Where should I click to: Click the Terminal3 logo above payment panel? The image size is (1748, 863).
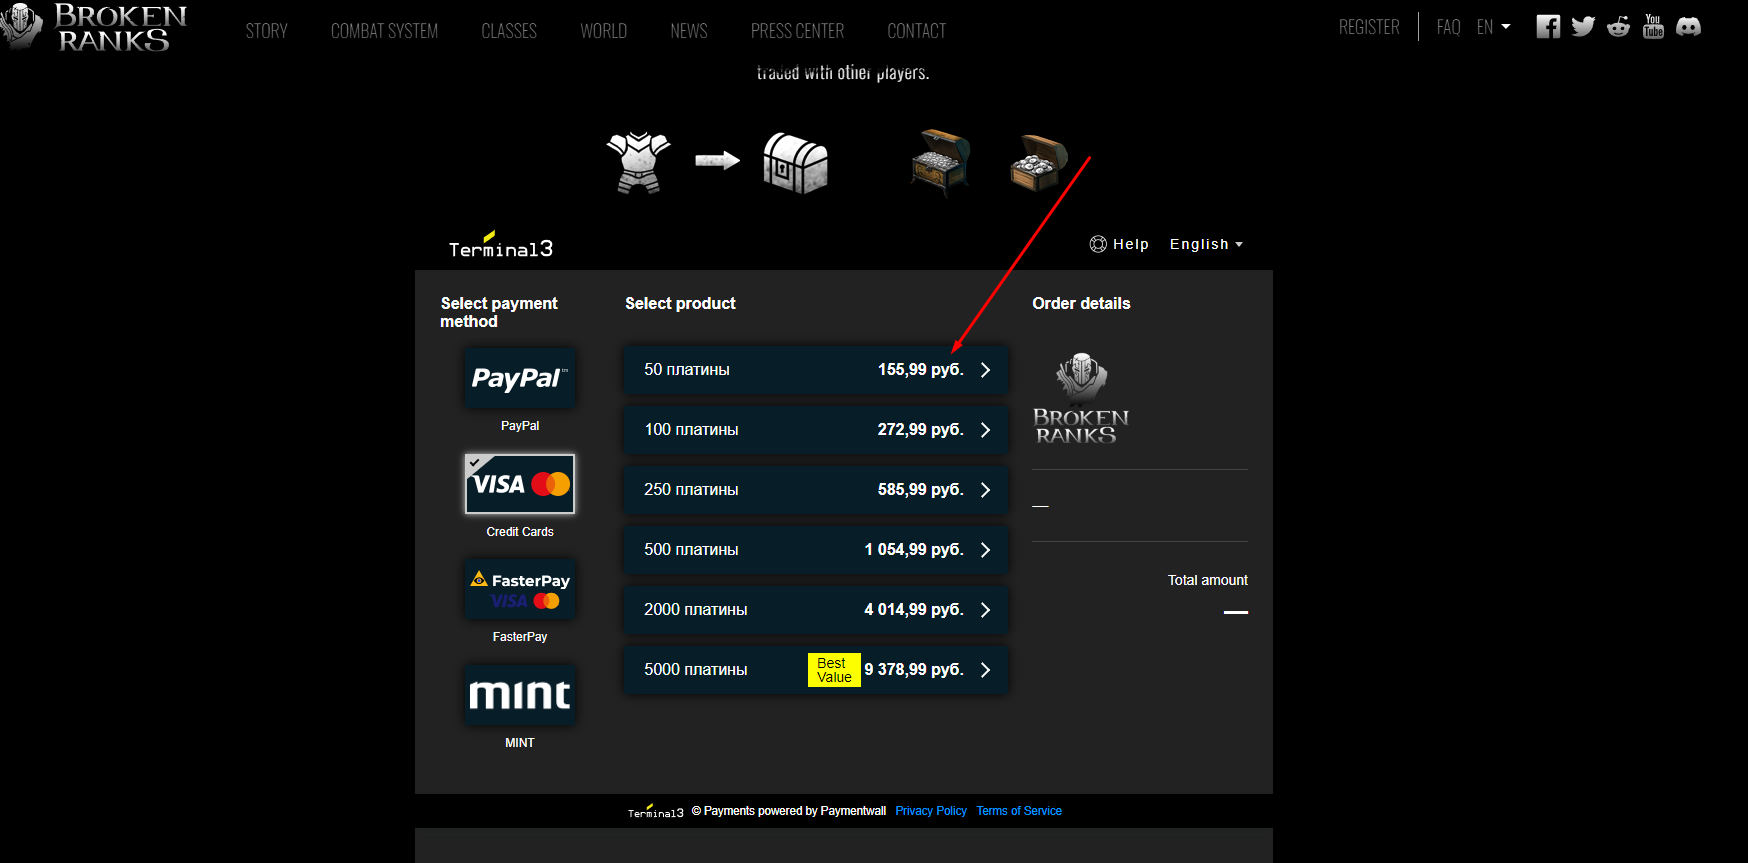pyautogui.click(x=500, y=245)
